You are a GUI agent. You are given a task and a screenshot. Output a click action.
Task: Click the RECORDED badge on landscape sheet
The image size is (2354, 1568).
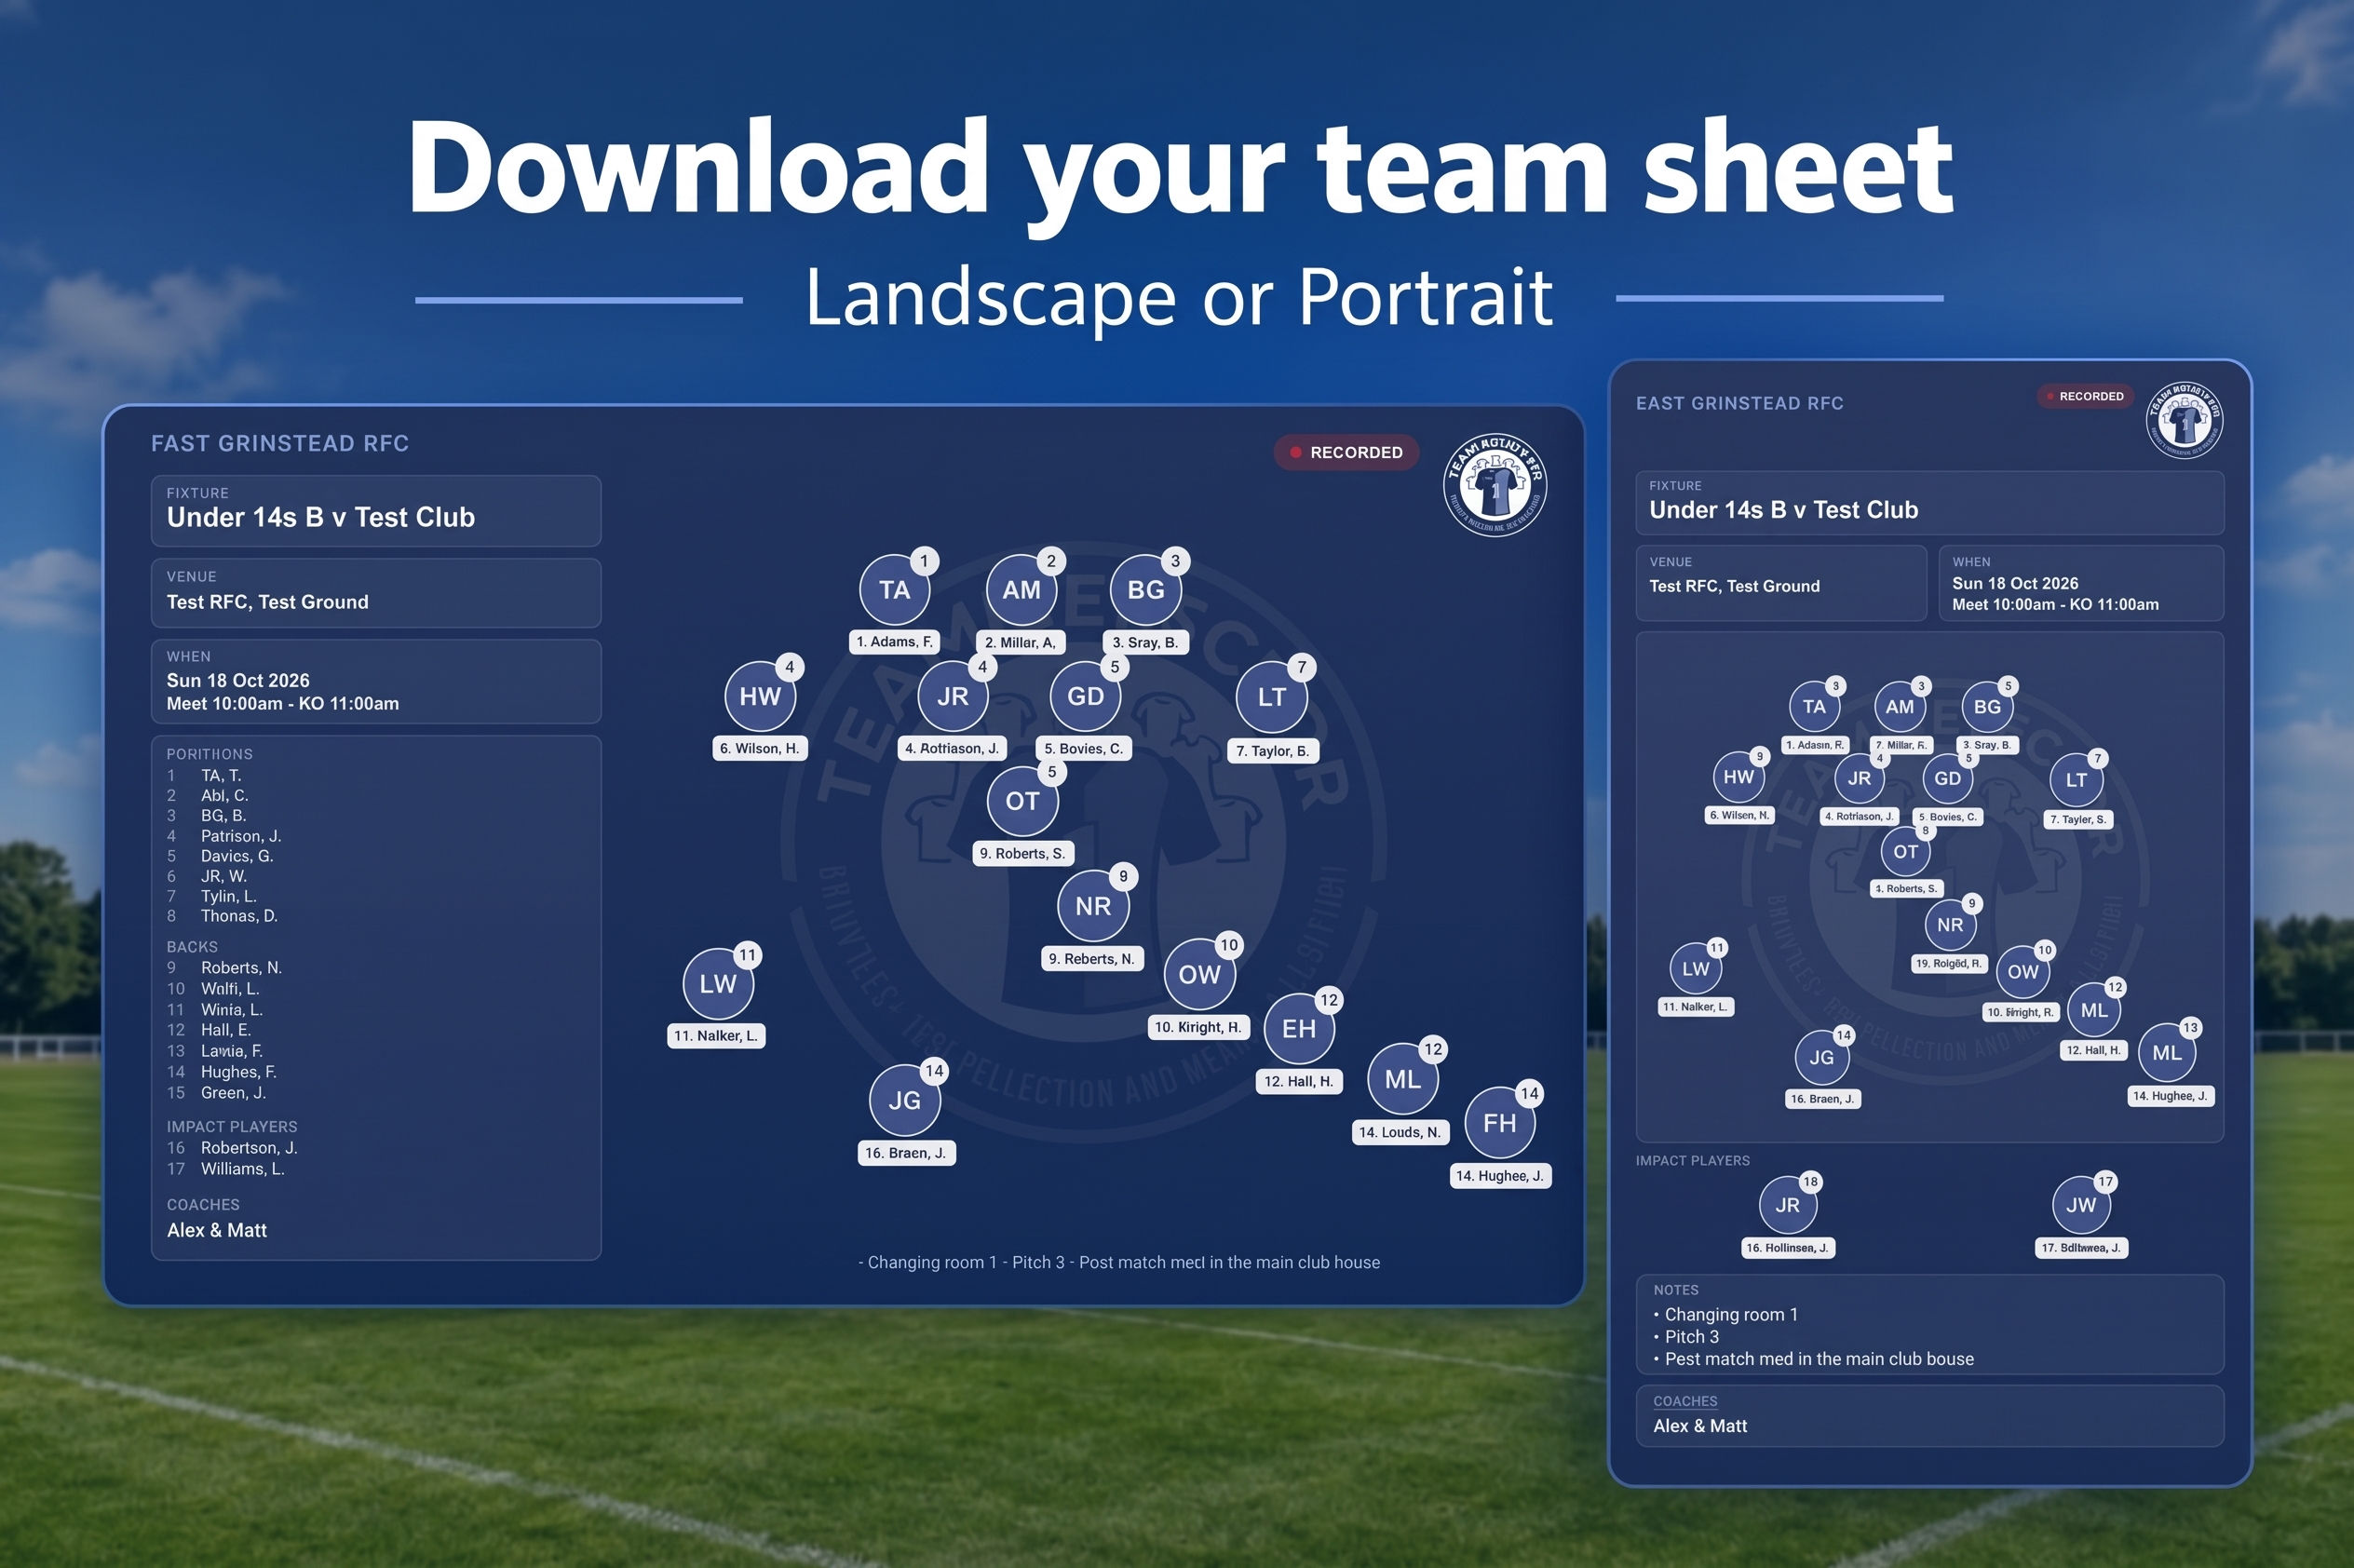1346,452
